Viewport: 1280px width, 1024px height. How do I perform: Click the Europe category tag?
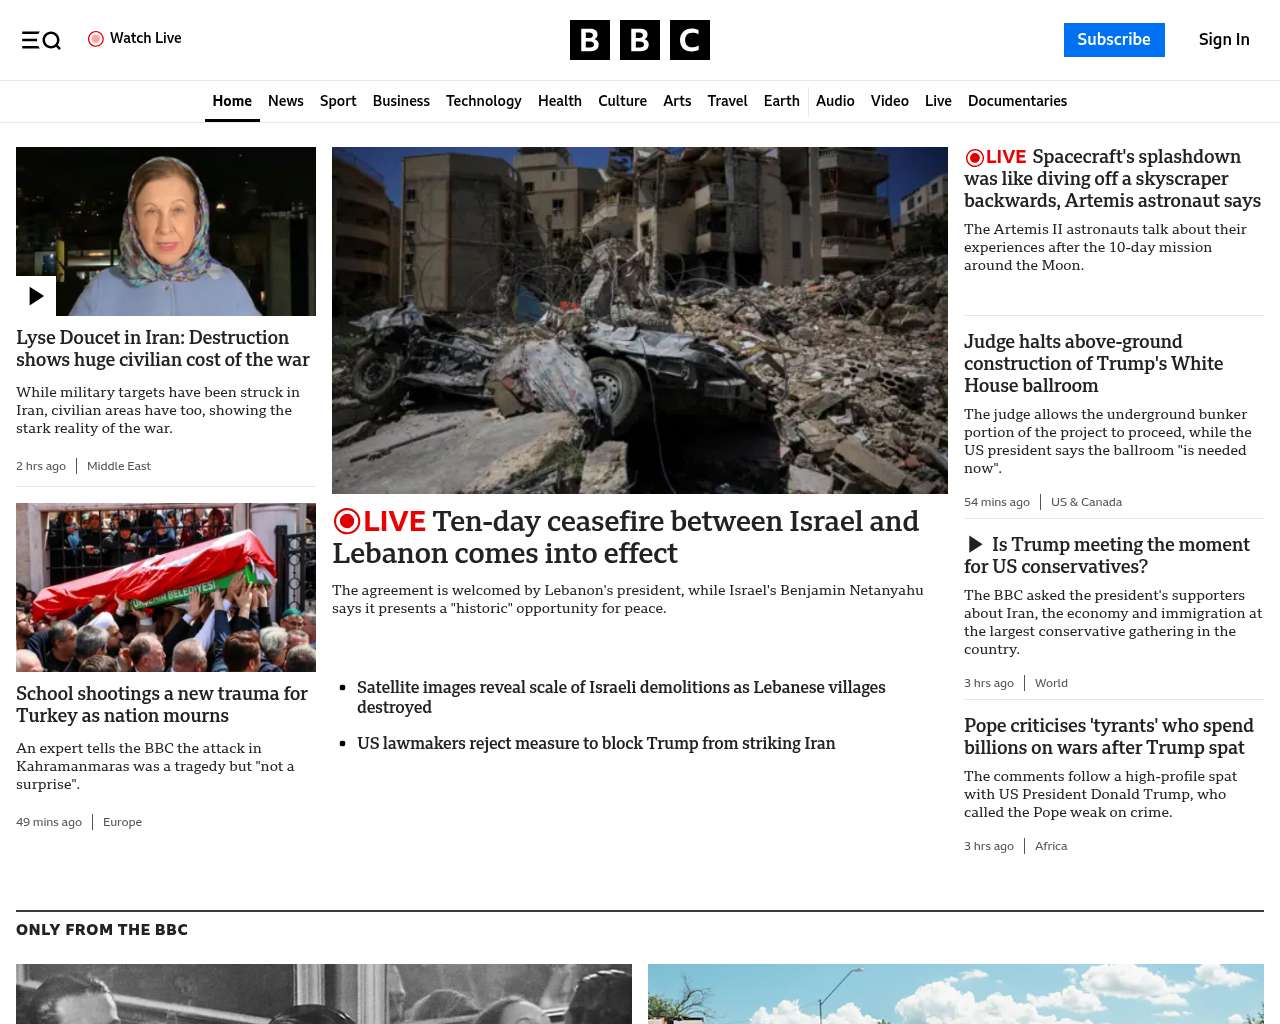pos(122,822)
